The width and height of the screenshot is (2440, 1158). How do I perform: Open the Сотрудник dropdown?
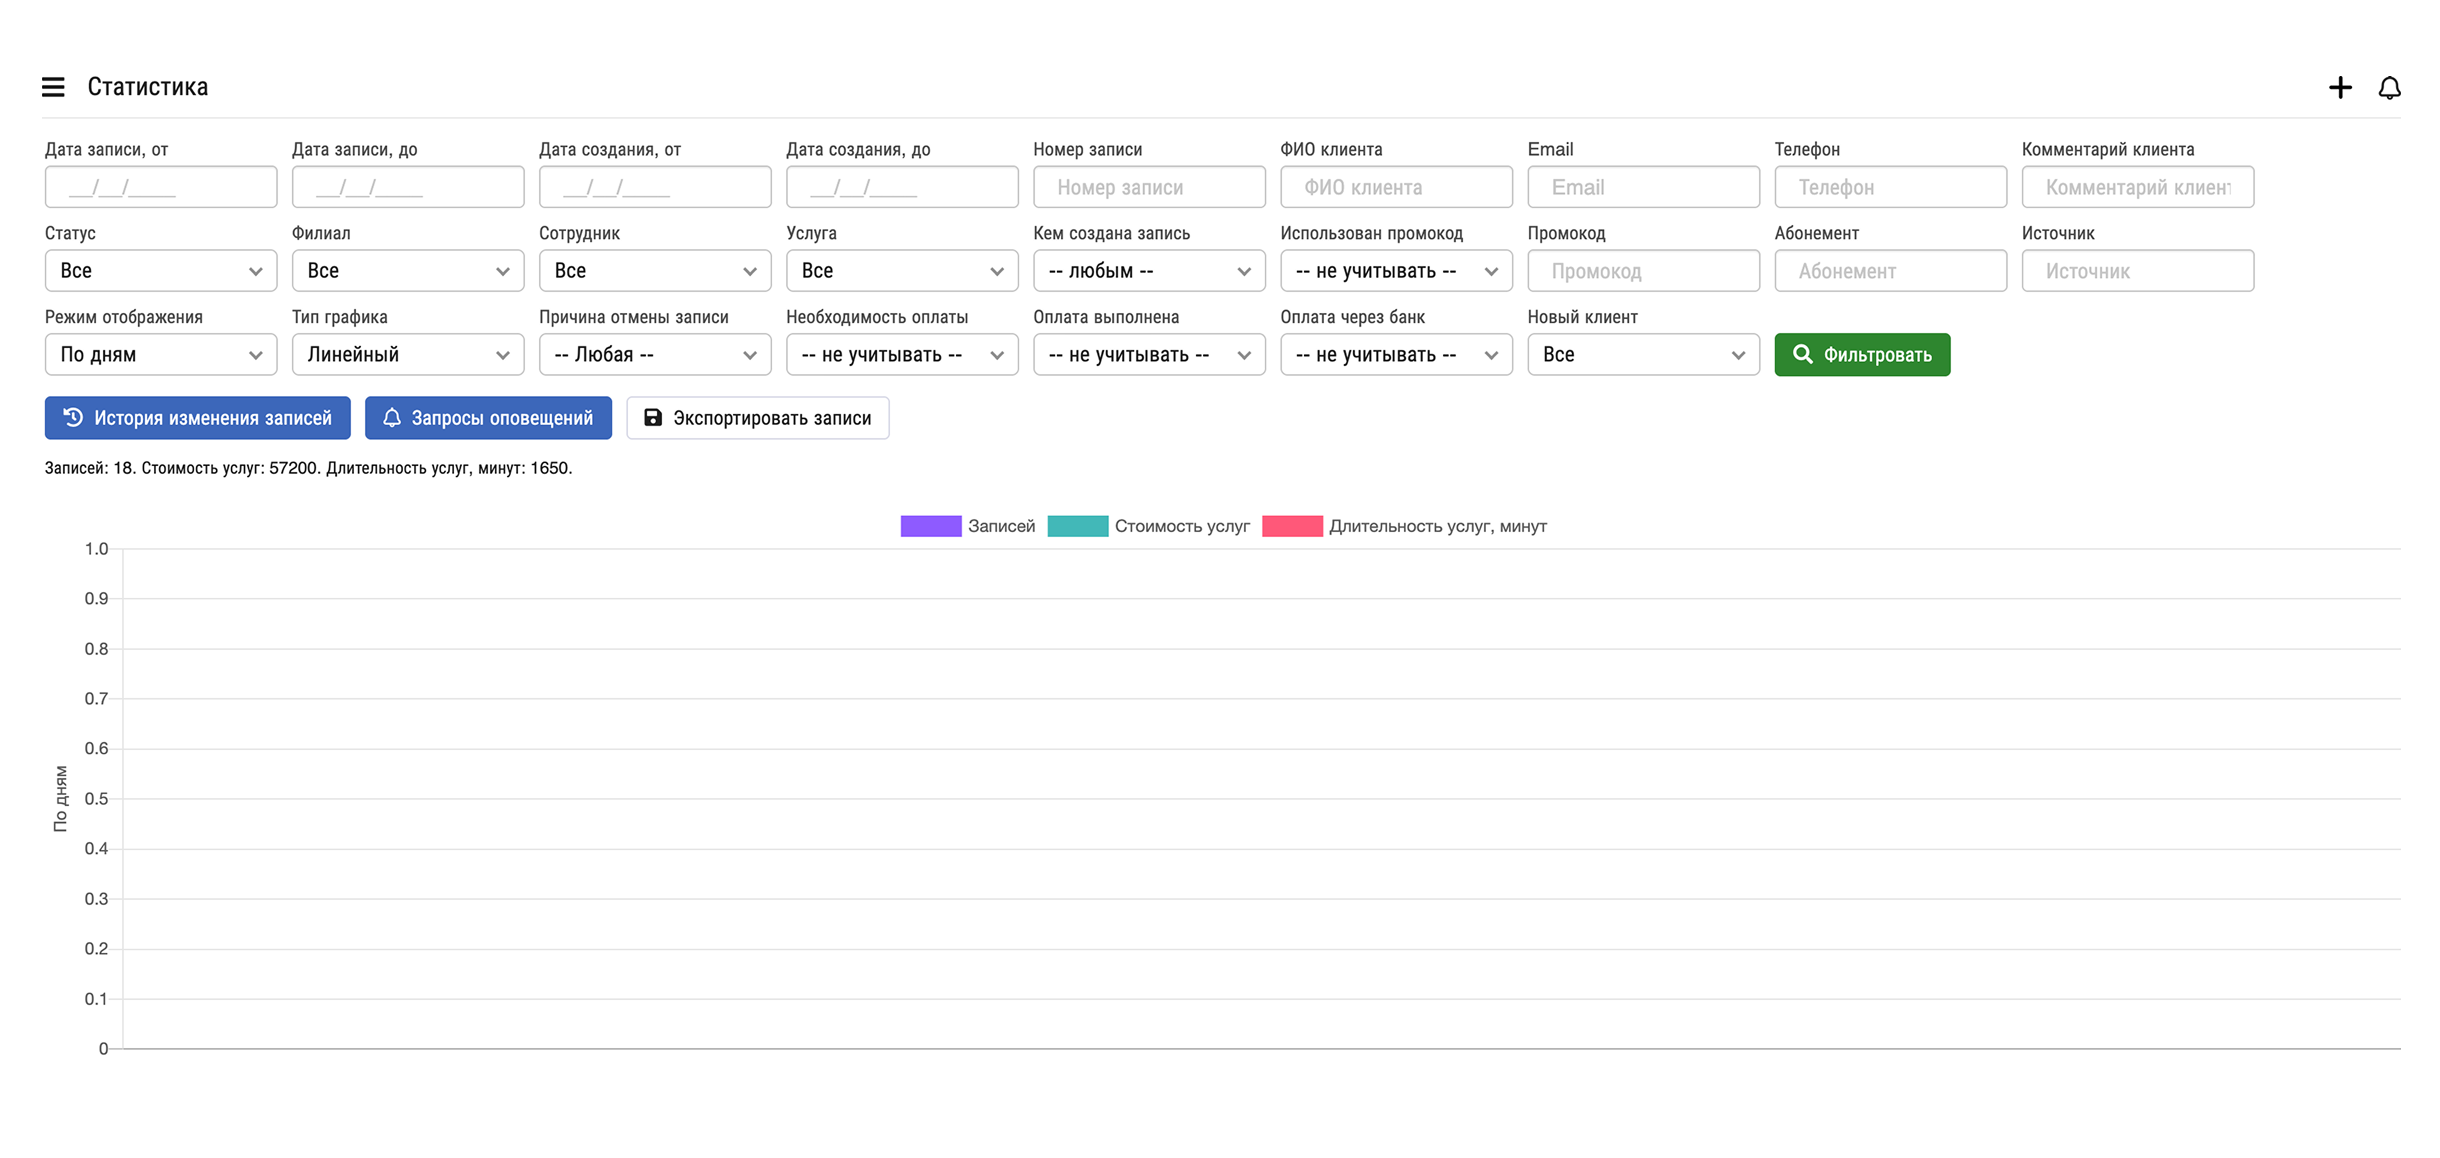click(654, 271)
